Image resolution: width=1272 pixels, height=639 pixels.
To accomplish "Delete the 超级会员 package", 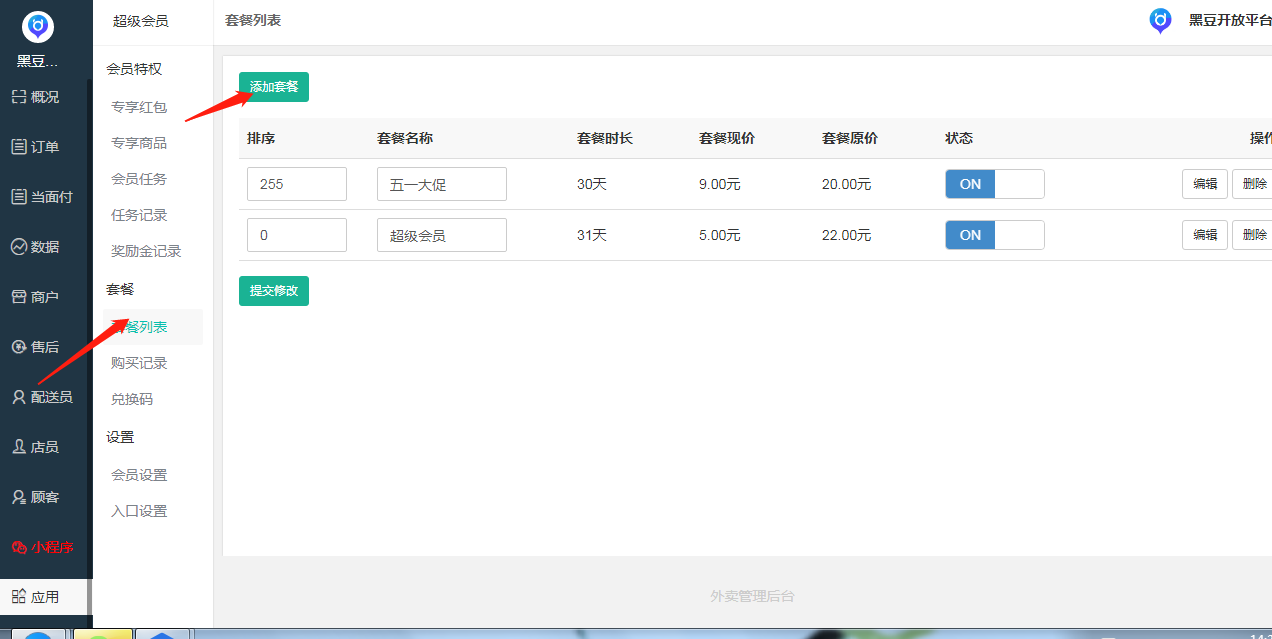I will 1253,235.
